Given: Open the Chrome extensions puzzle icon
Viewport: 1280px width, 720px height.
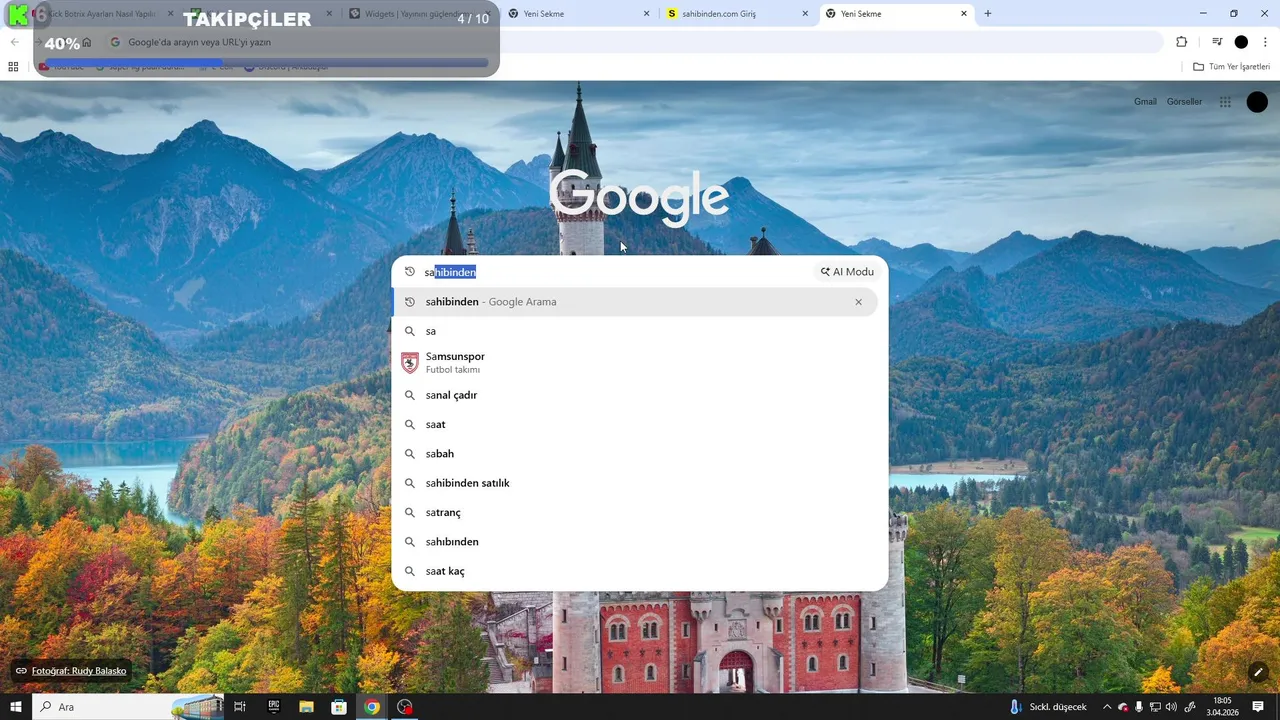Looking at the screenshot, I should (1182, 42).
